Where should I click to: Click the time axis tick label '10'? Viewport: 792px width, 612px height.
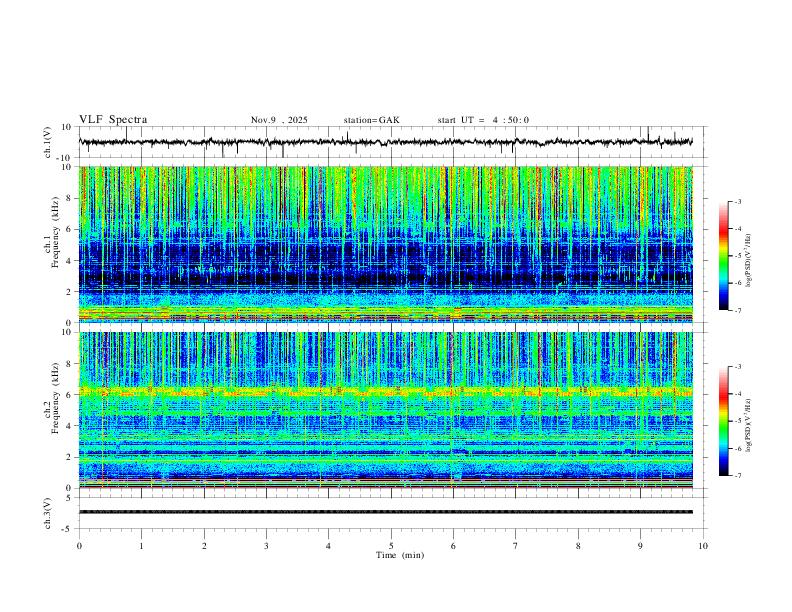[703, 546]
